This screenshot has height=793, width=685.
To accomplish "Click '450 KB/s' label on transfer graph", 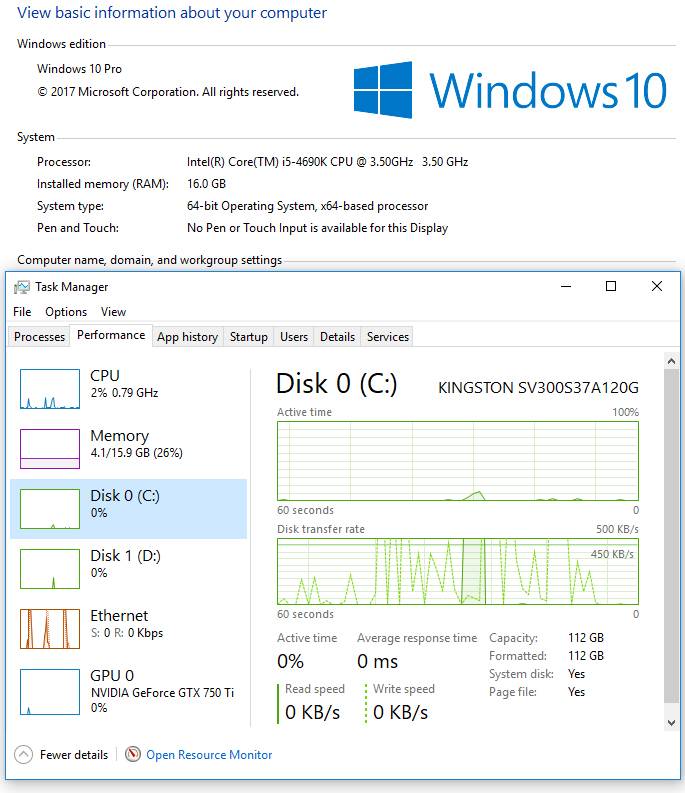I will click(x=612, y=554).
